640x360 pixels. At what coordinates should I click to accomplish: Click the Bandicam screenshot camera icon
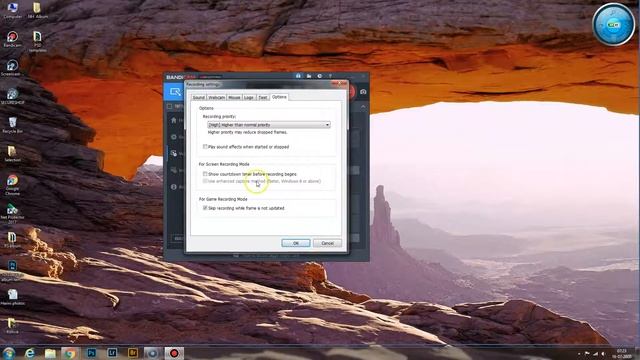pyautogui.click(x=363, y=92)
